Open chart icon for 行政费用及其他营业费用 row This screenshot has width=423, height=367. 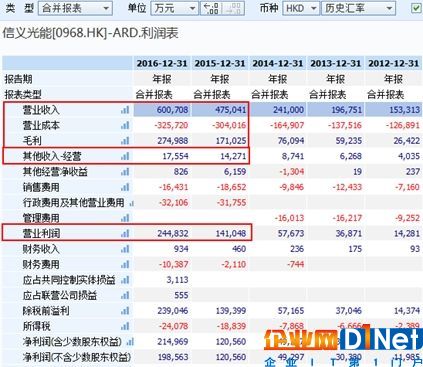point(131,203)
